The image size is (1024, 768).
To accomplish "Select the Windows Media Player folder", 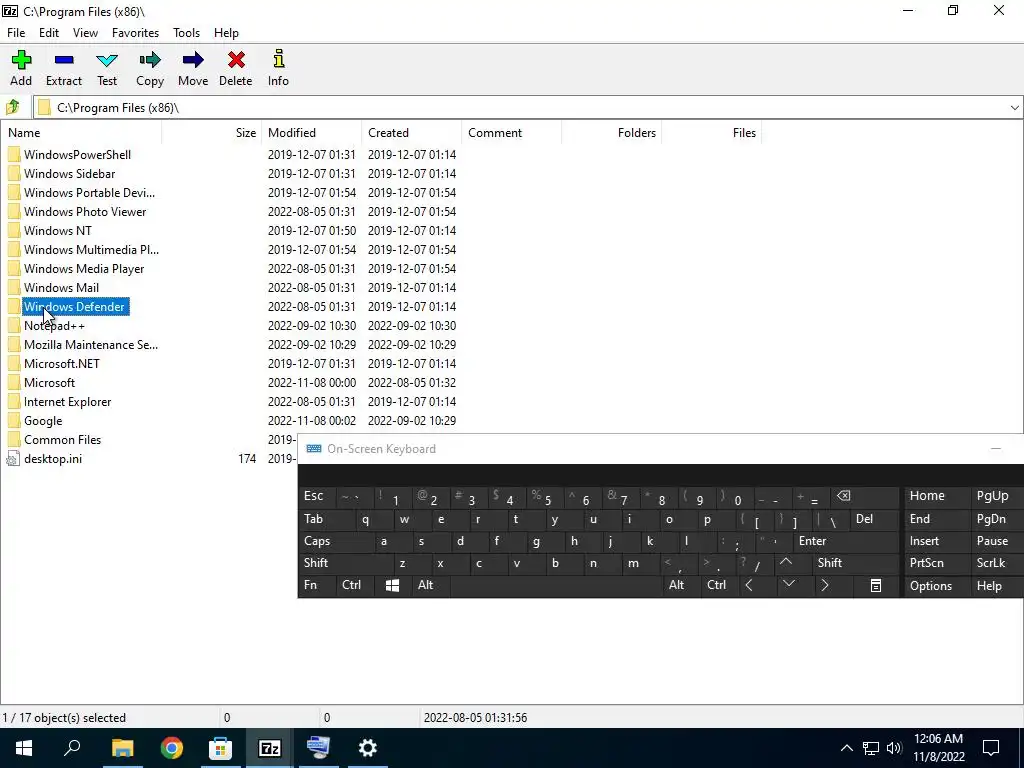I will click(84, 268).
